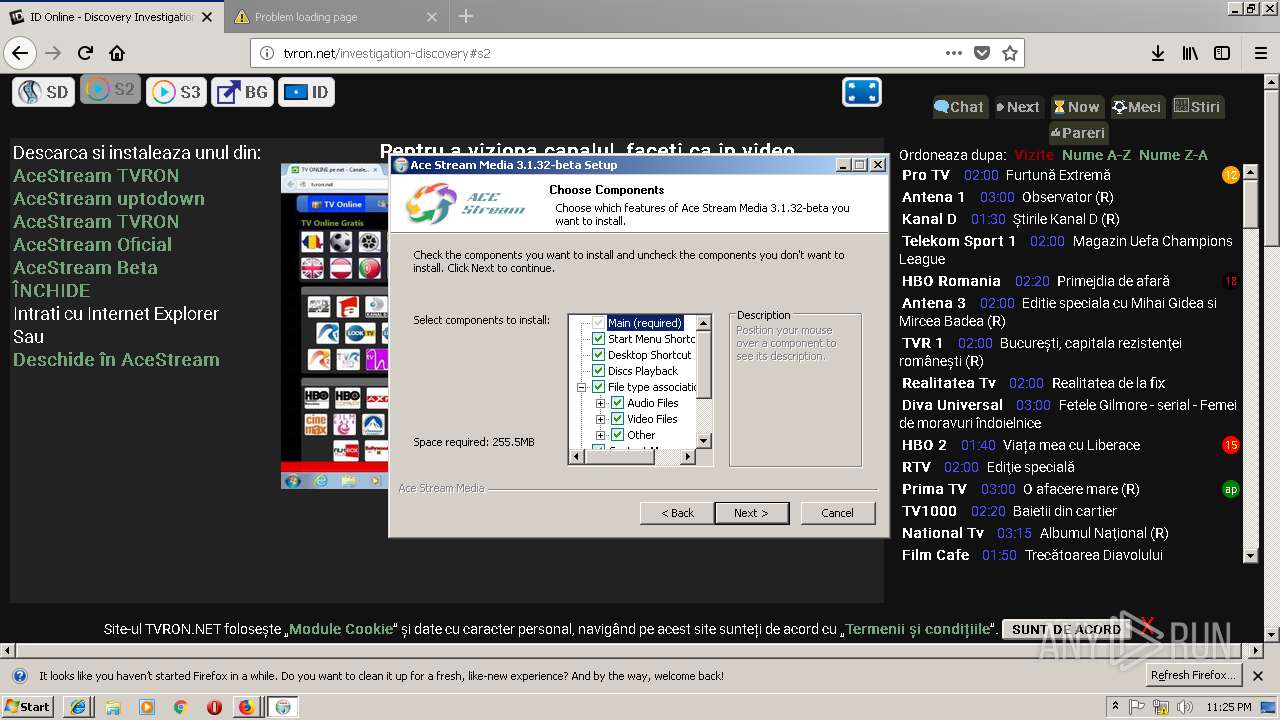
Task: Click the ÎNCHIDE link
Action: tap(51, 291)
